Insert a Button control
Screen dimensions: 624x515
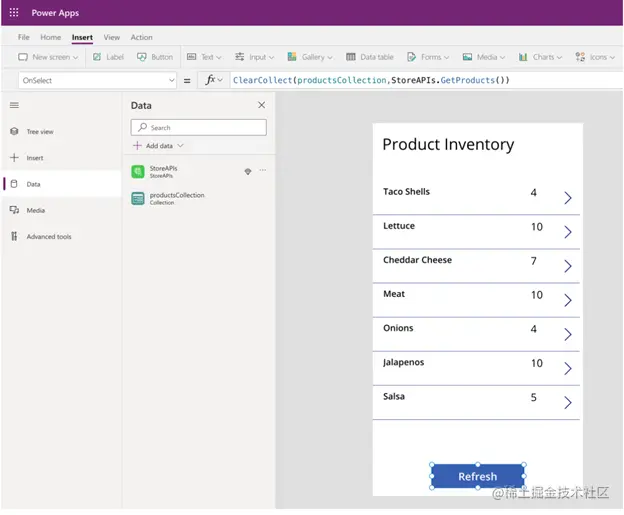point(155,57)
